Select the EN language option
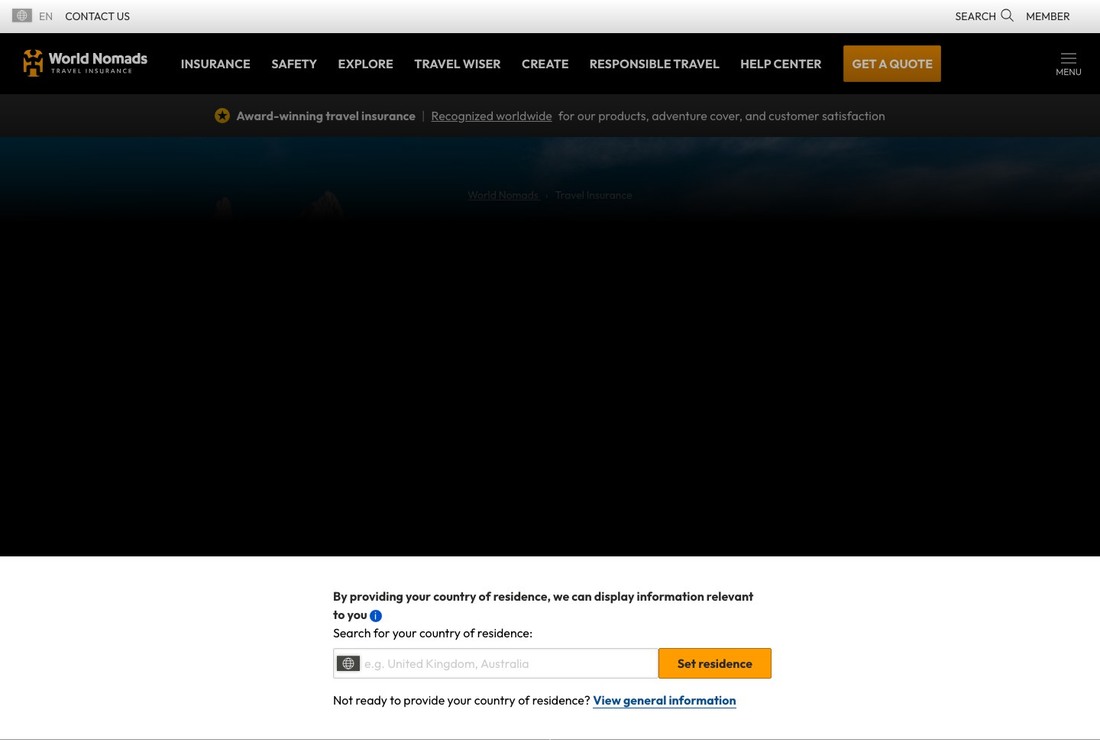The width and height of the screenshot is (1100, 740). (x=46, y=16)
